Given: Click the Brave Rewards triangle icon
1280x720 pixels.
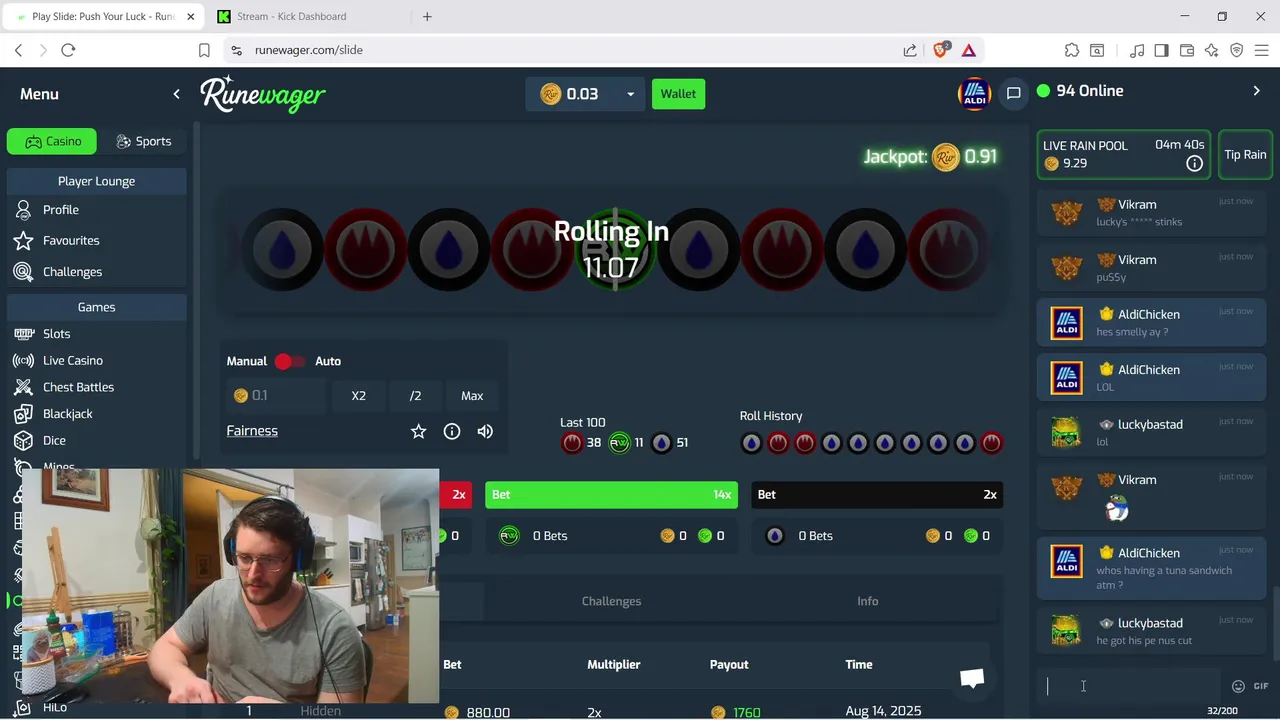Looking at the screenshot, I should click(969, 50).
